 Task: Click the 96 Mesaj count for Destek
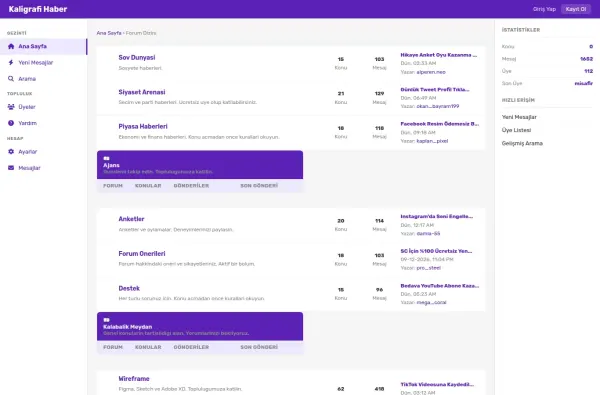pos(379,290)
